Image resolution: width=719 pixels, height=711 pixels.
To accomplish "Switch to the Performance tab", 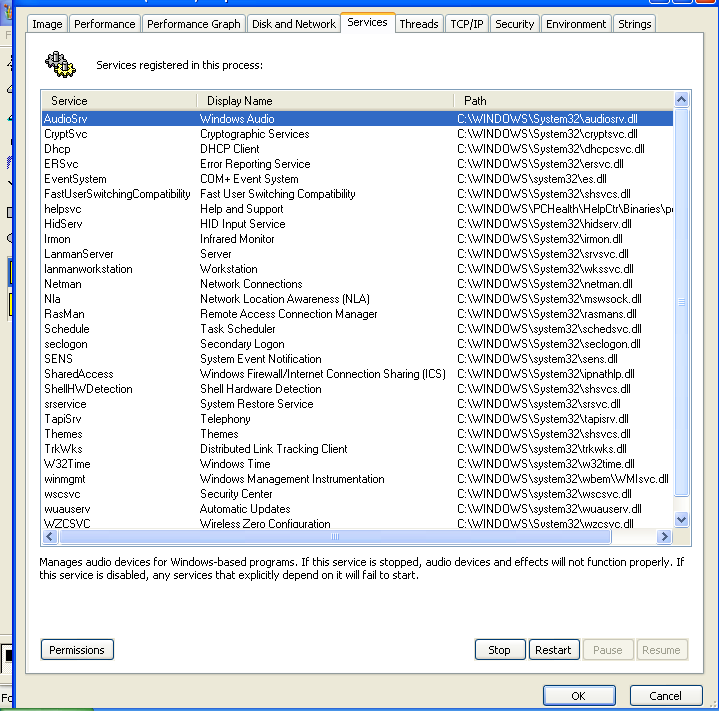I will pos(105,24).
